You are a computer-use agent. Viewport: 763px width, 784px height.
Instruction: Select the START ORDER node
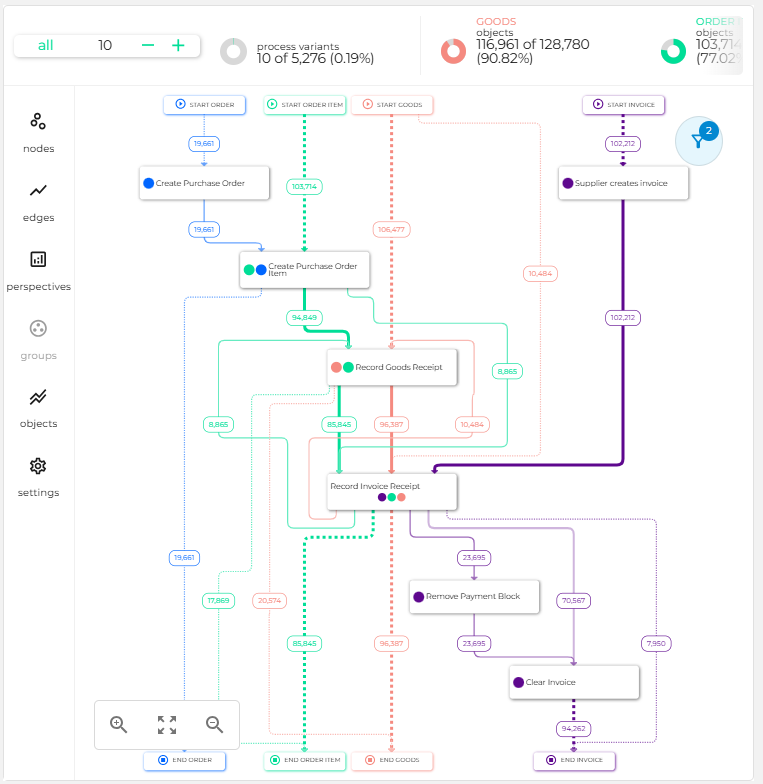[204, 104]
